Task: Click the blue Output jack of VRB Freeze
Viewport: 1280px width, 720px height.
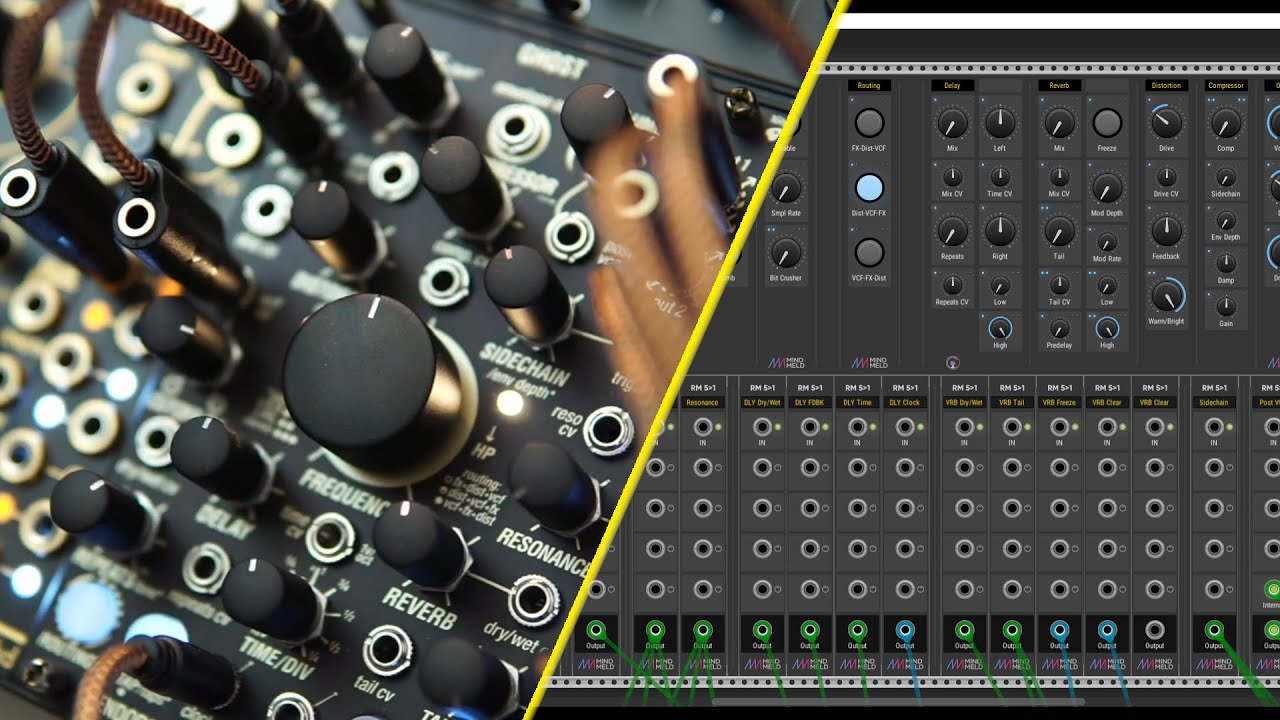Action: [x=1060, y=630]
